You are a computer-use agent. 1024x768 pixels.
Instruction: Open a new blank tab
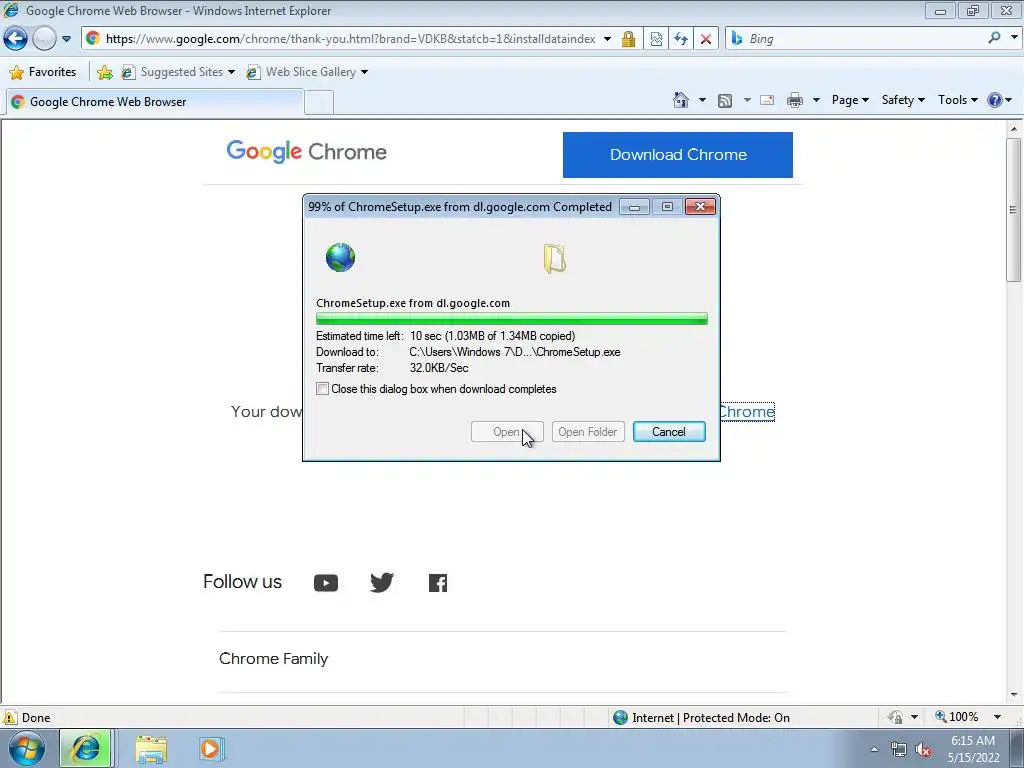click(319, 103)
